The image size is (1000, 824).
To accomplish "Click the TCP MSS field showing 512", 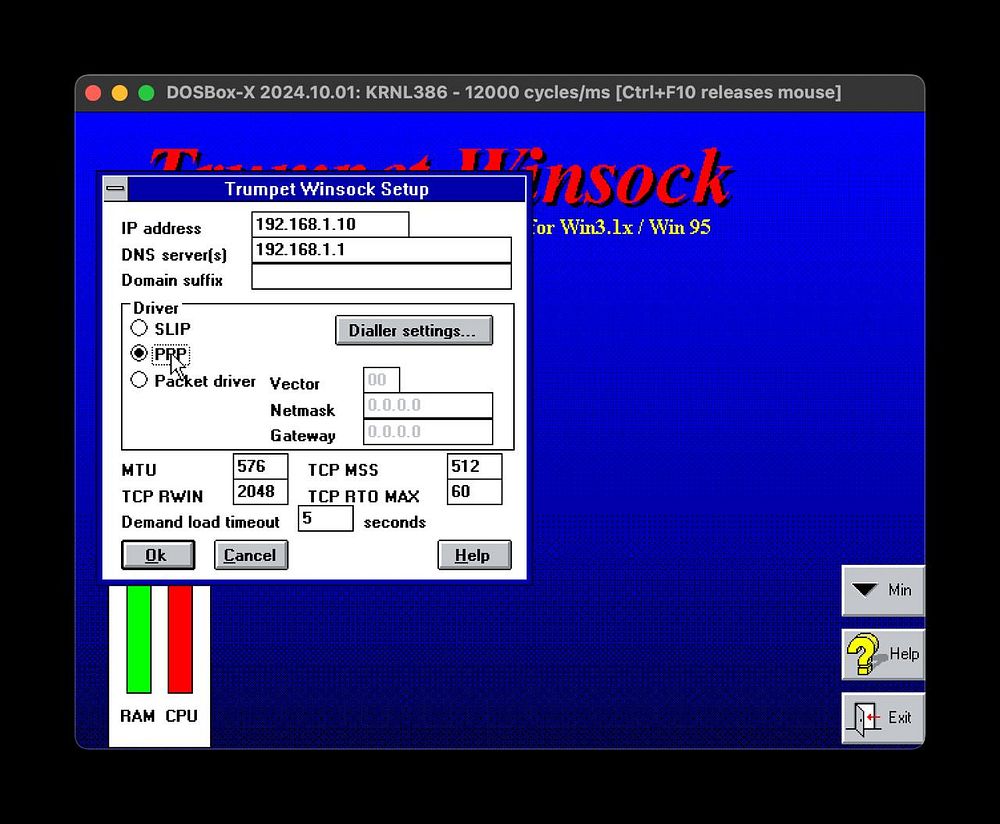I will (x=474, y=466).
